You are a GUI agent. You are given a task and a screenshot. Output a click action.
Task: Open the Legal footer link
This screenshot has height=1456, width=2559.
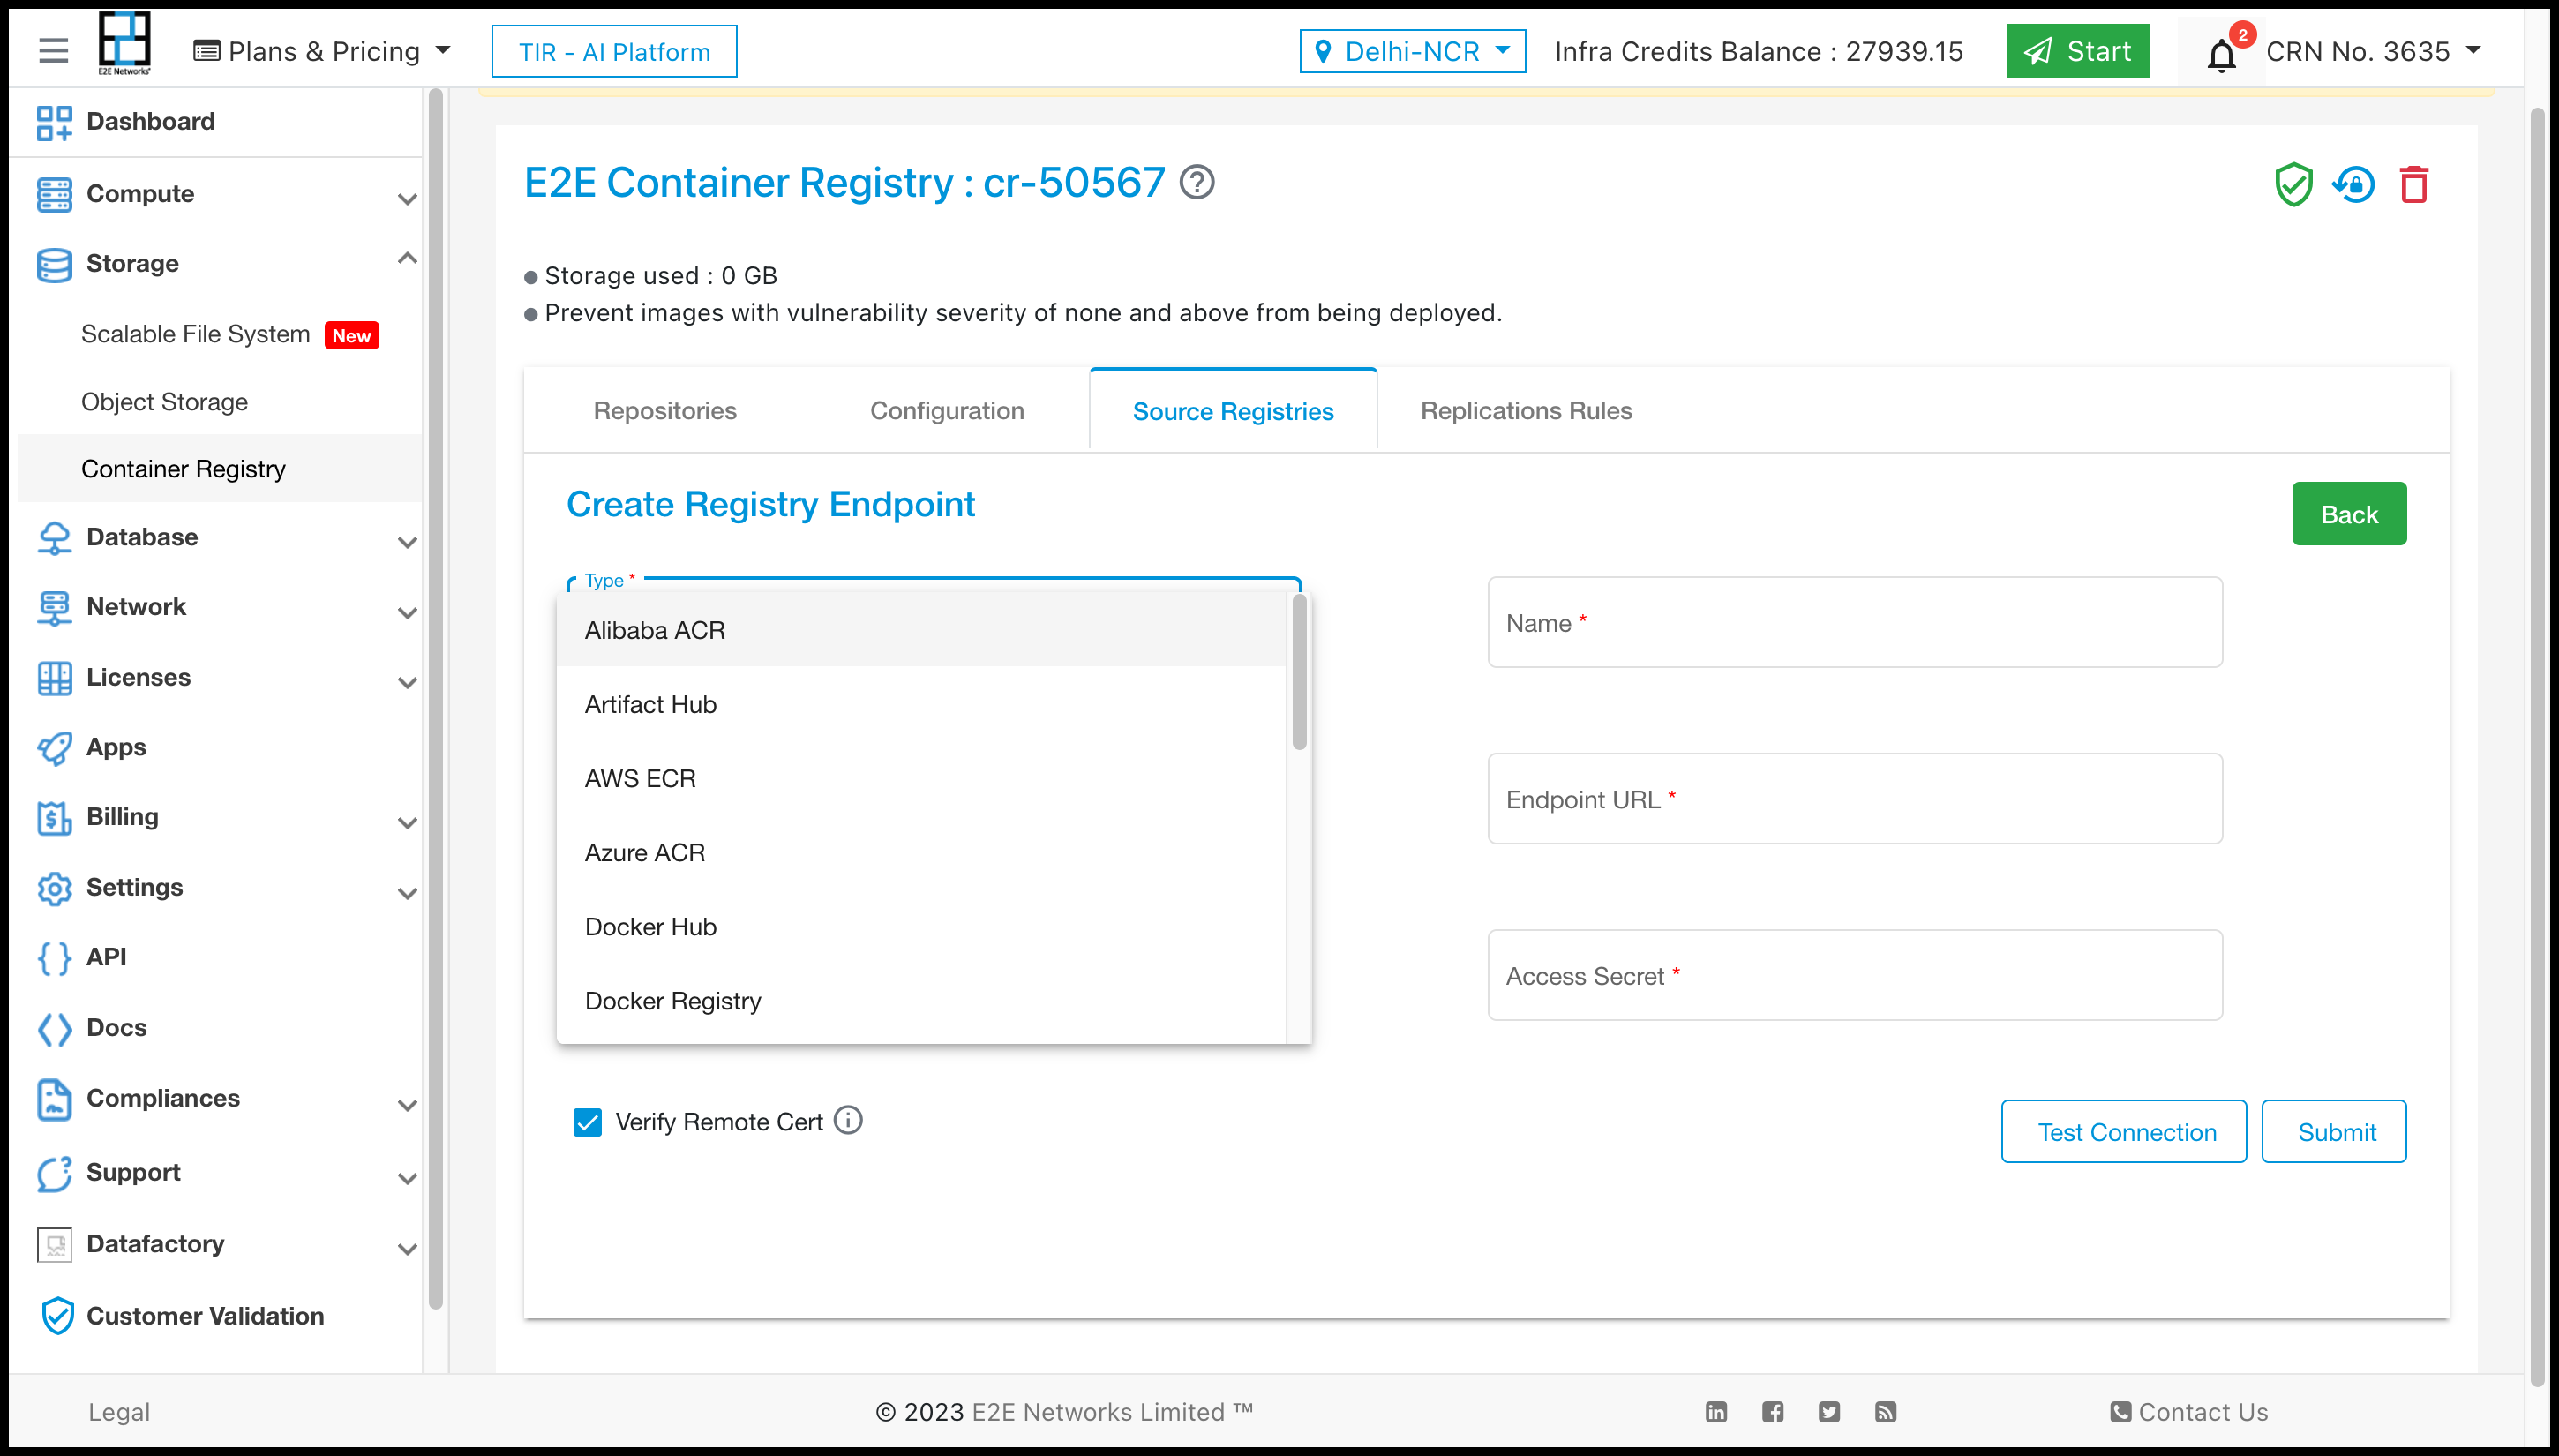point(119,1412)
